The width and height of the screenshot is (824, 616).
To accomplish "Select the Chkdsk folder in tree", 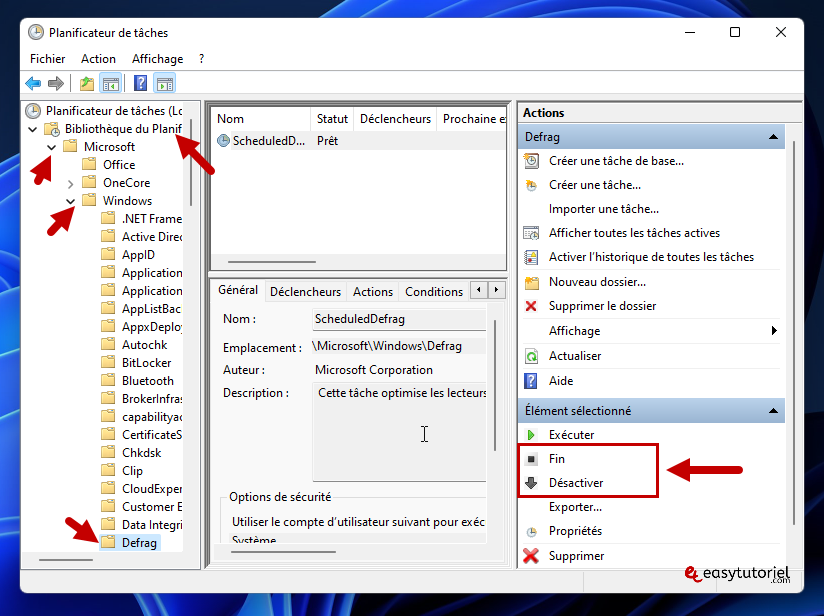I will (141, 453).
